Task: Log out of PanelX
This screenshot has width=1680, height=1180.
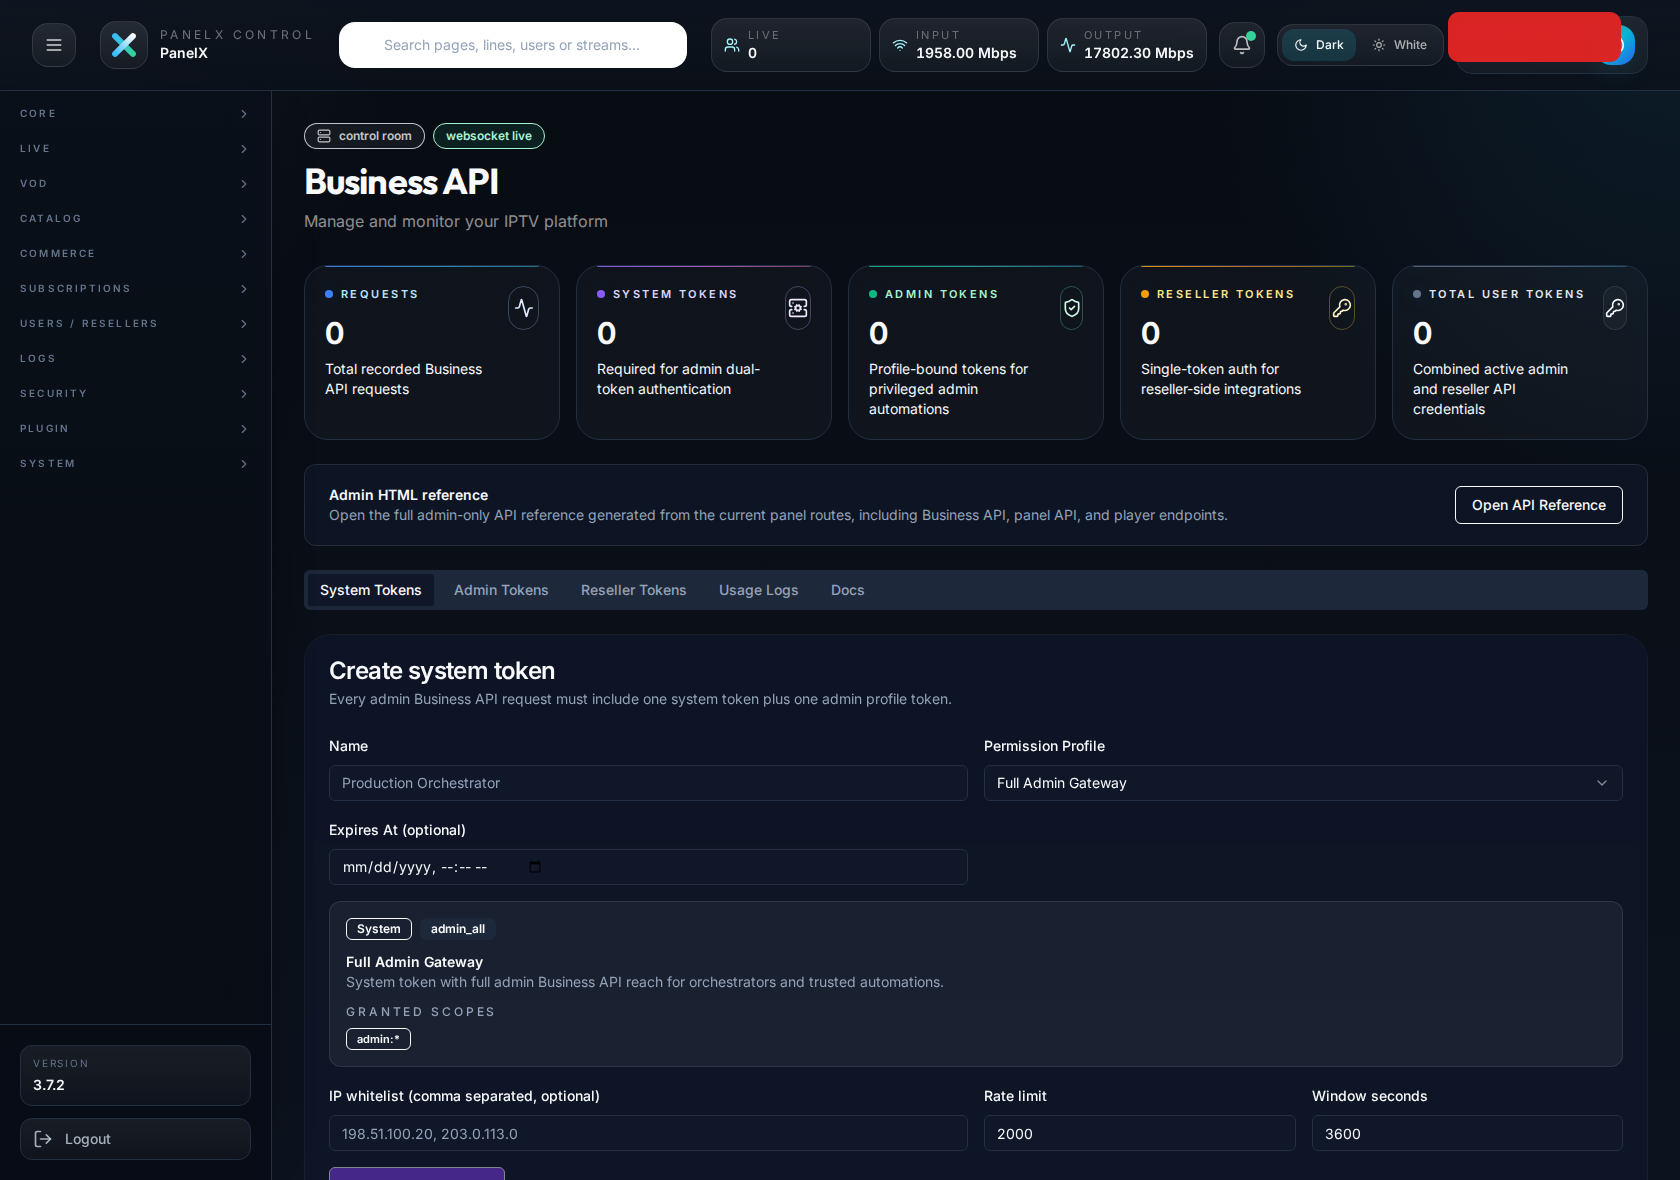Action: (x=135, y=1139)
